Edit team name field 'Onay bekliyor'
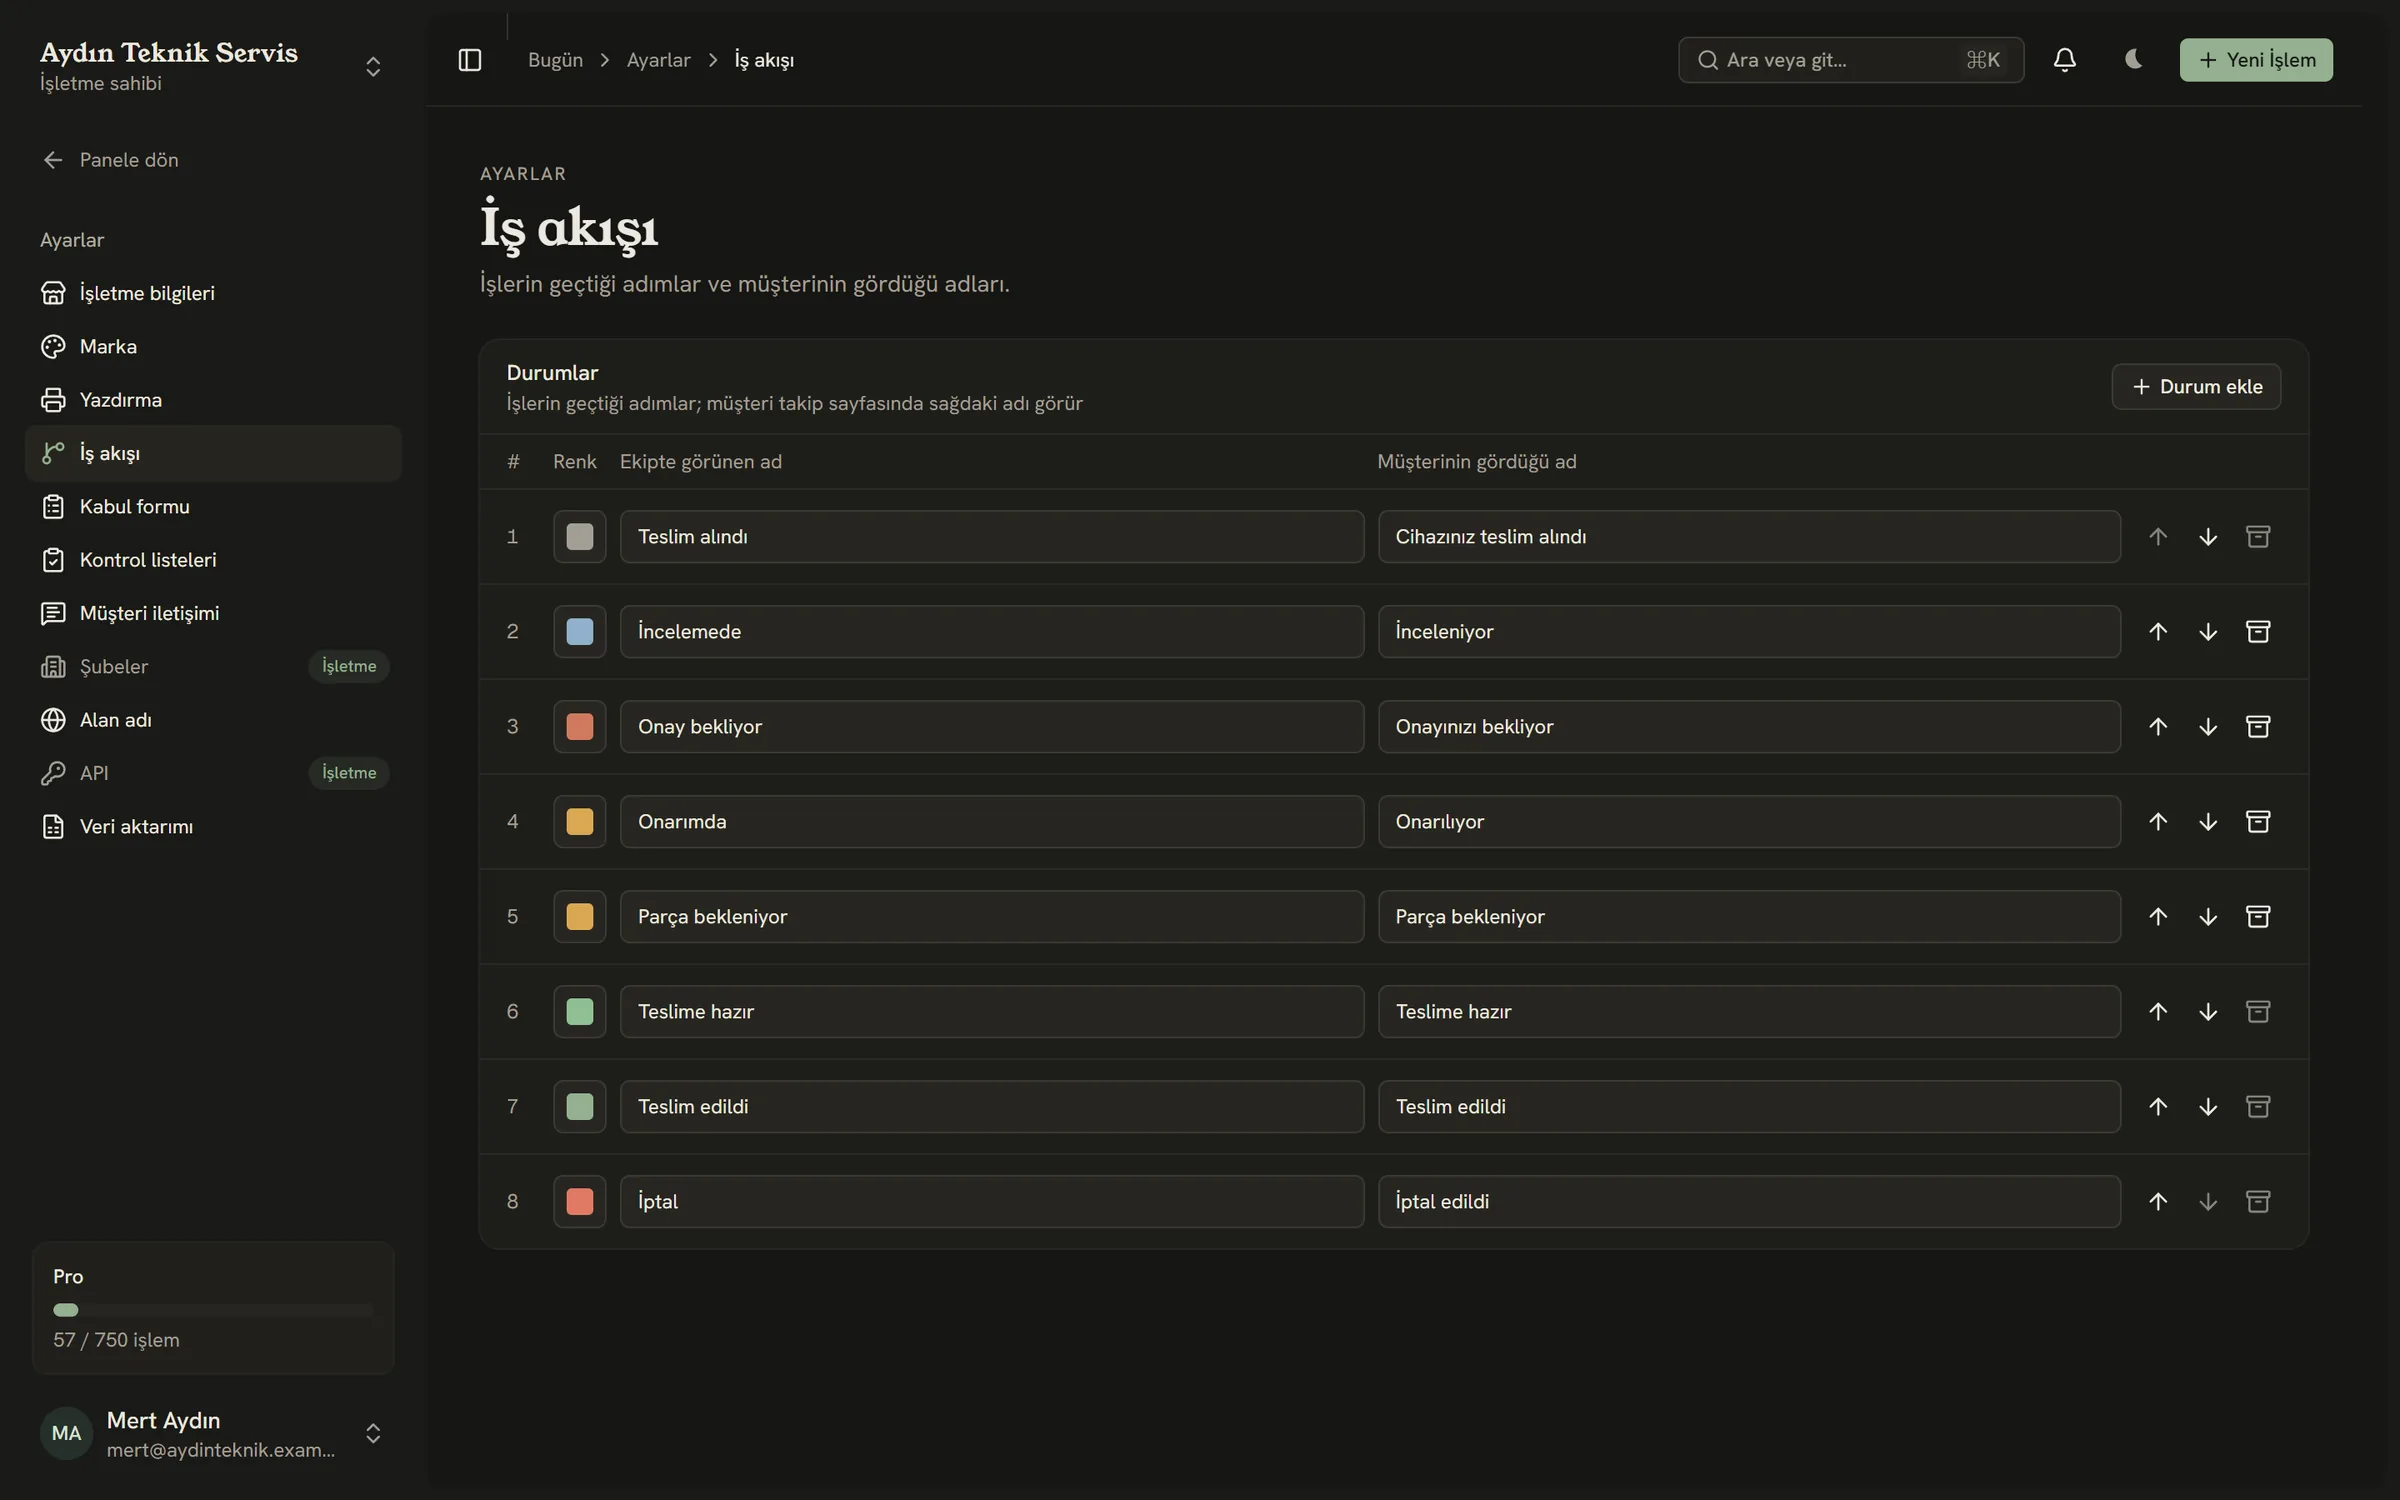 tap(992, 726)
